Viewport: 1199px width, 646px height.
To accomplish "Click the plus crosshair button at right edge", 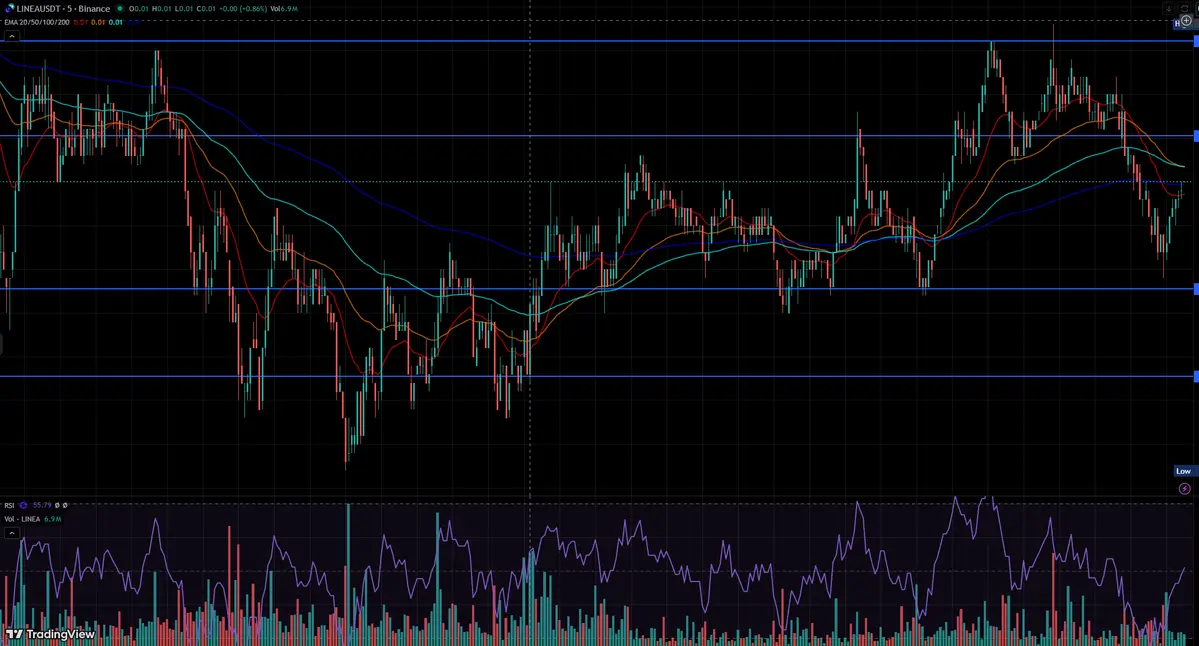I will click(x=1186, y=21).
